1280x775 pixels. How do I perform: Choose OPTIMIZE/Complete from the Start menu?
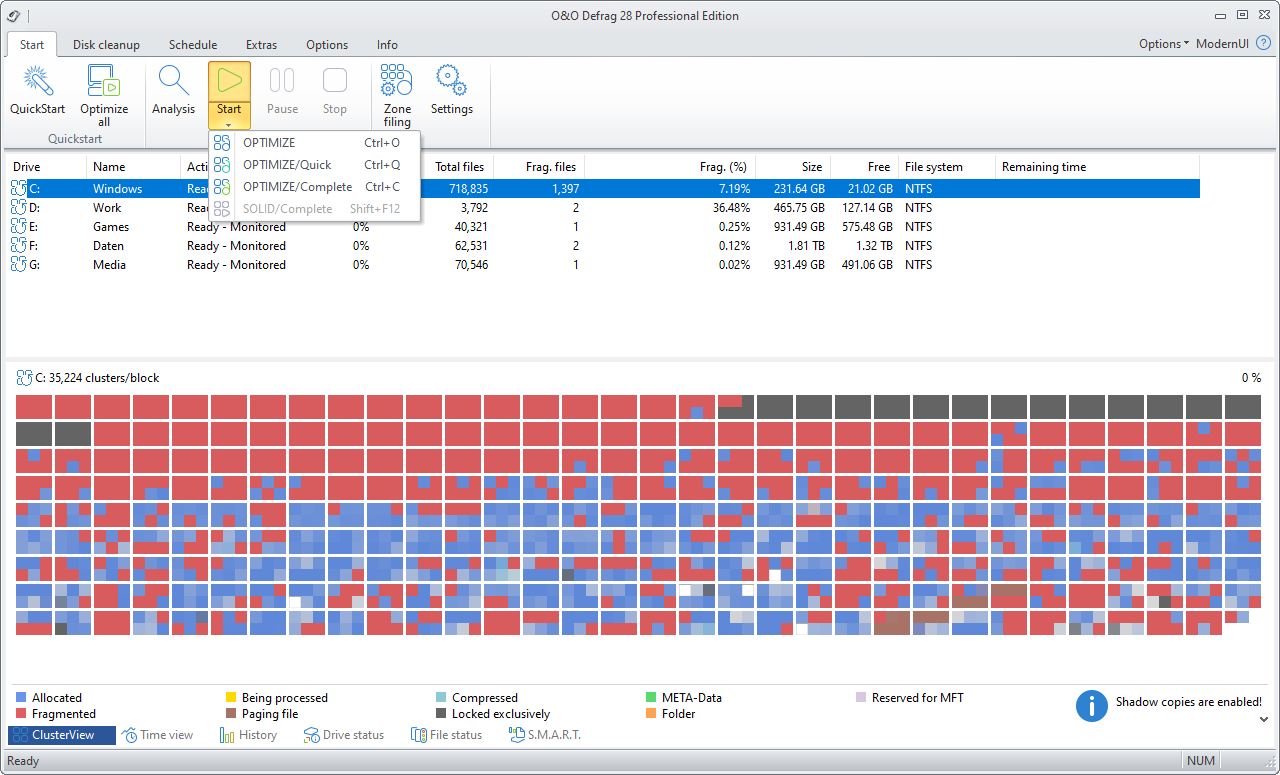click(315, 187)
